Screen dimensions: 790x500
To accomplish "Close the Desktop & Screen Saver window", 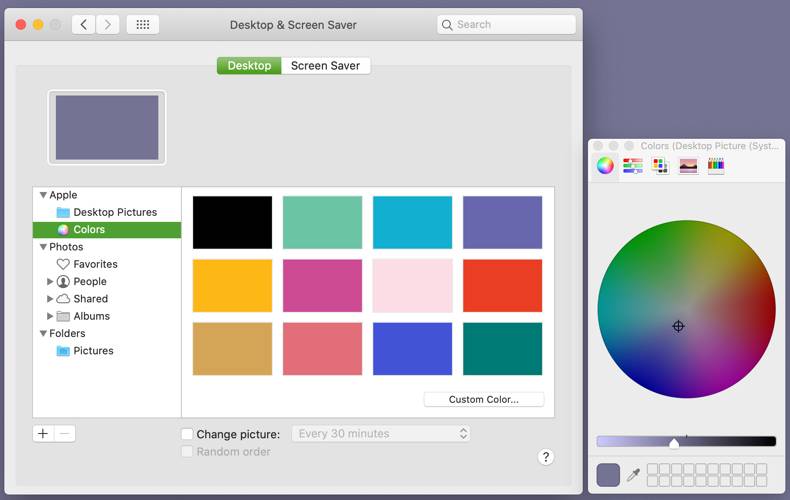I will pos(21,24).
